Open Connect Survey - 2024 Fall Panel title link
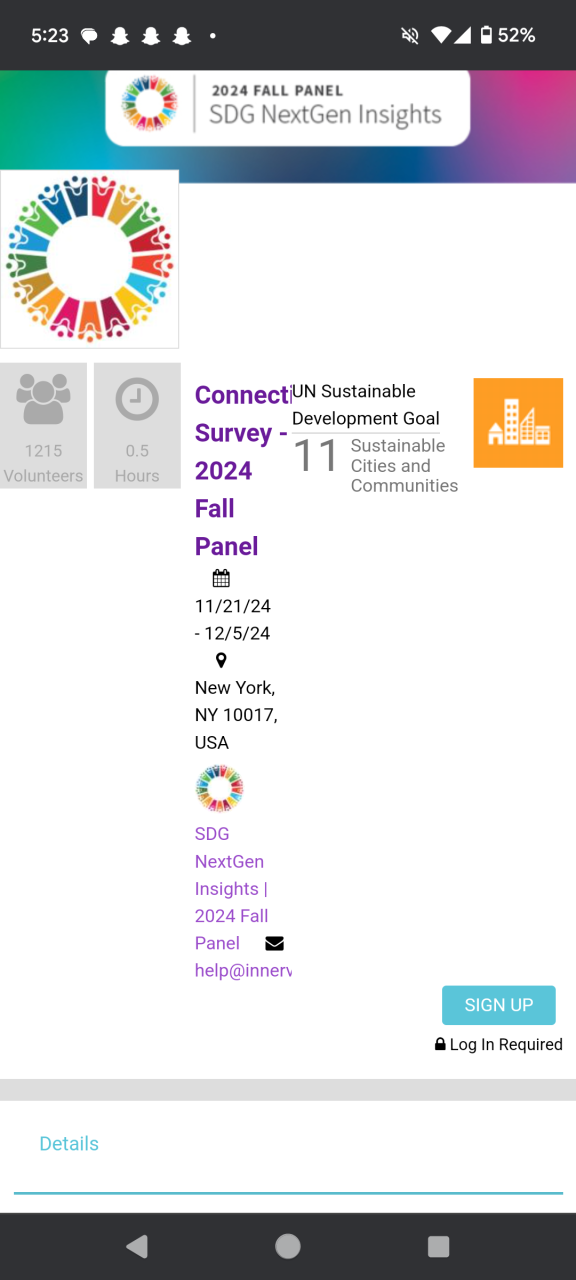This screenshot has width=576, height=1280. click(241, 470)
